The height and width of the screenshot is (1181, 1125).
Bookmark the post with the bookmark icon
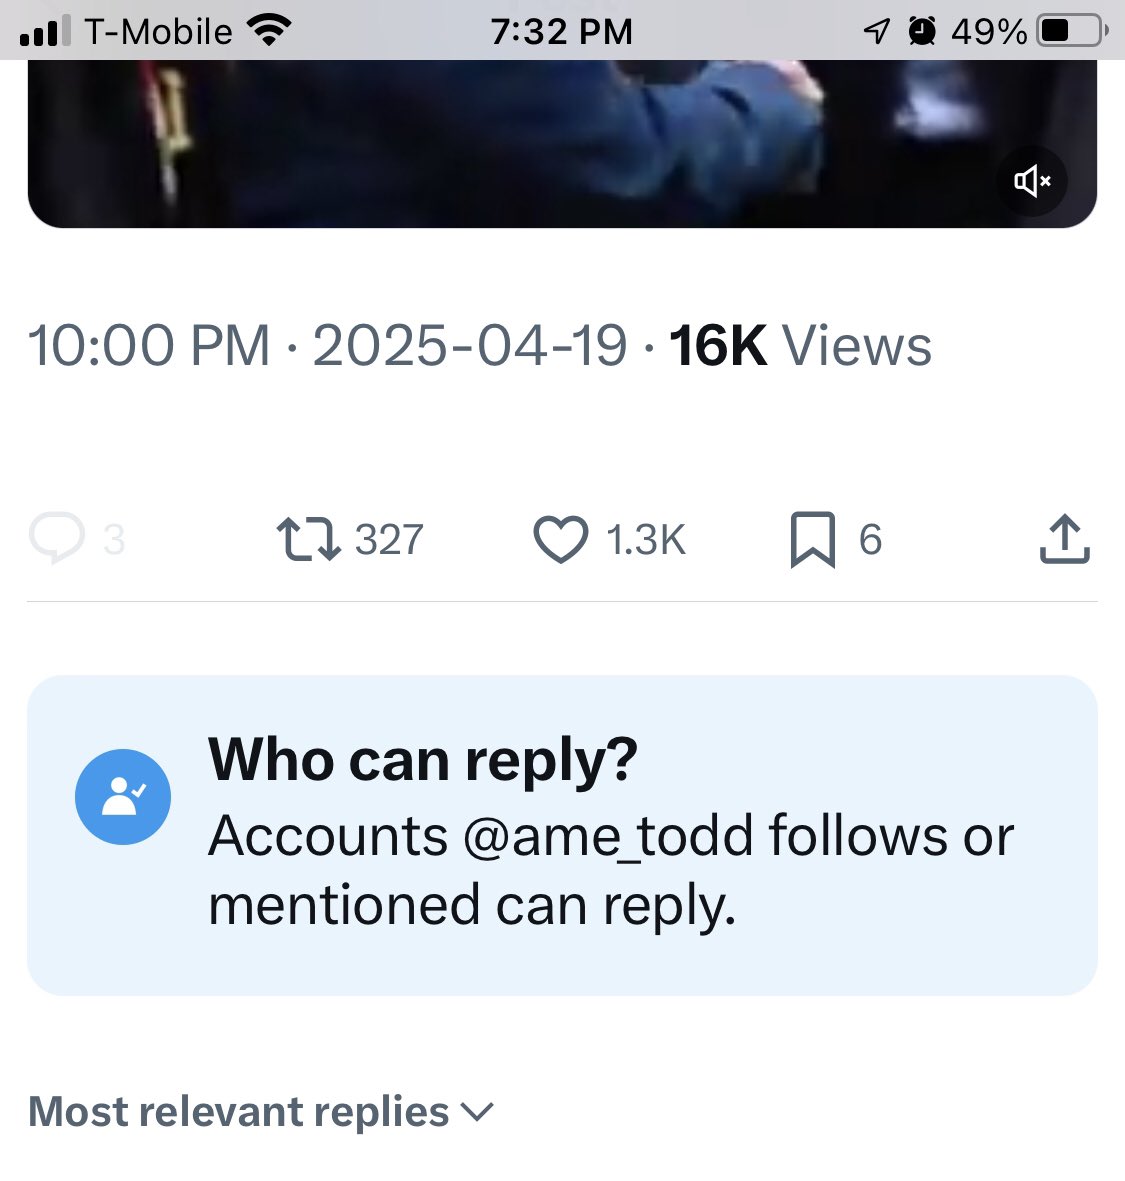(812, 539)
